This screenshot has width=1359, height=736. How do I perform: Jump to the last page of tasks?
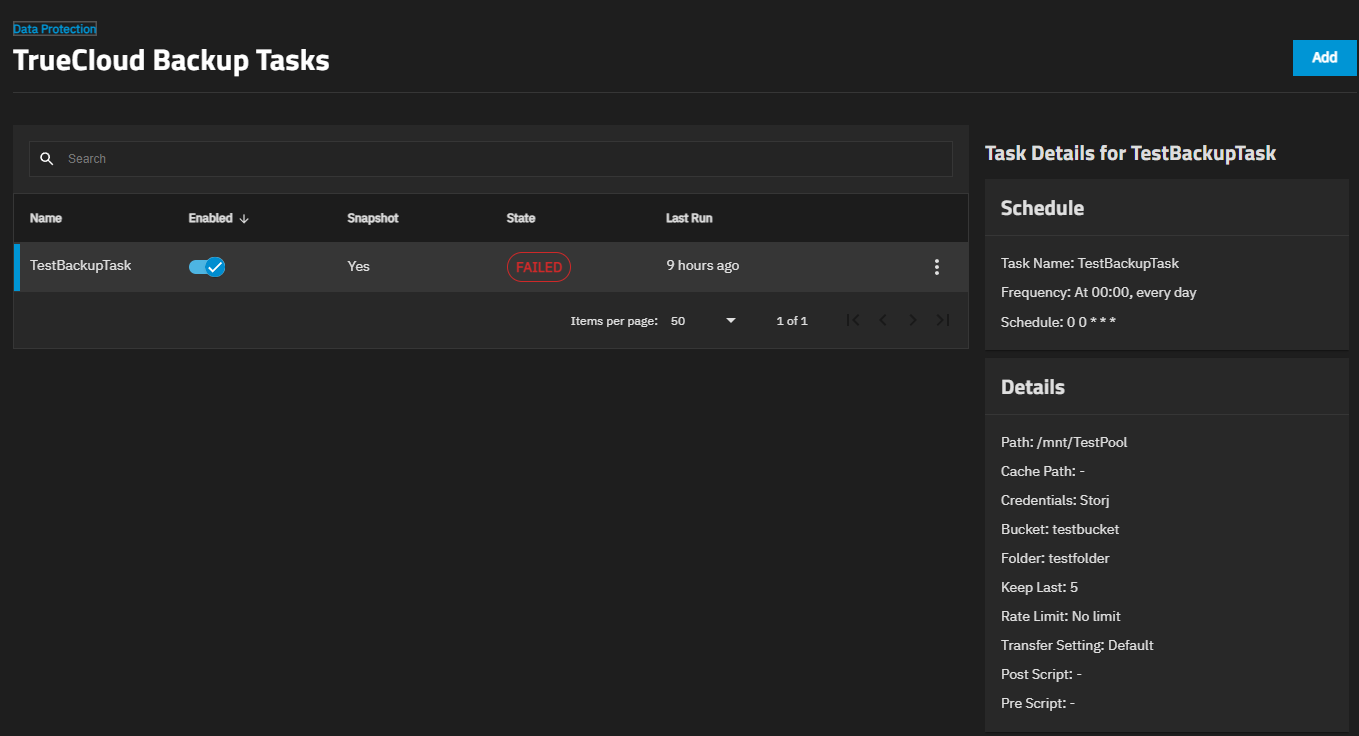tap(942, 321)
